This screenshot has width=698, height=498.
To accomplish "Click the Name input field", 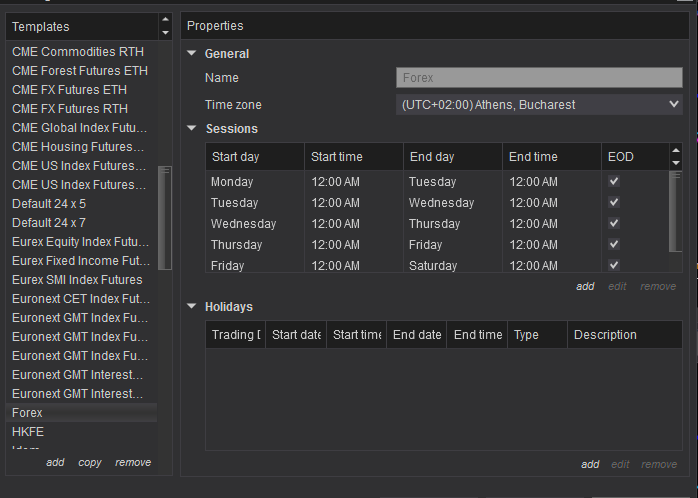I will pyautogui.click(x=539, y=77).
